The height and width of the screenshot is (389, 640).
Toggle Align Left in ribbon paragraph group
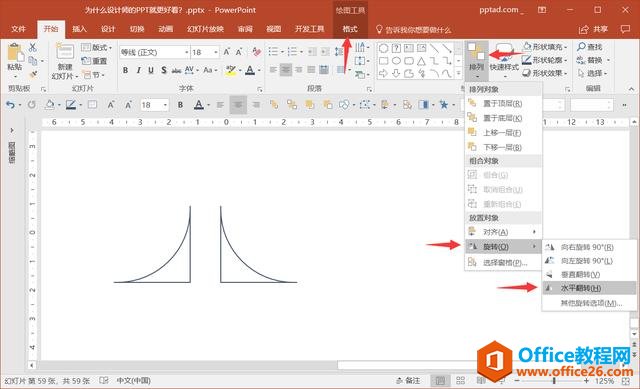point(273,70)
